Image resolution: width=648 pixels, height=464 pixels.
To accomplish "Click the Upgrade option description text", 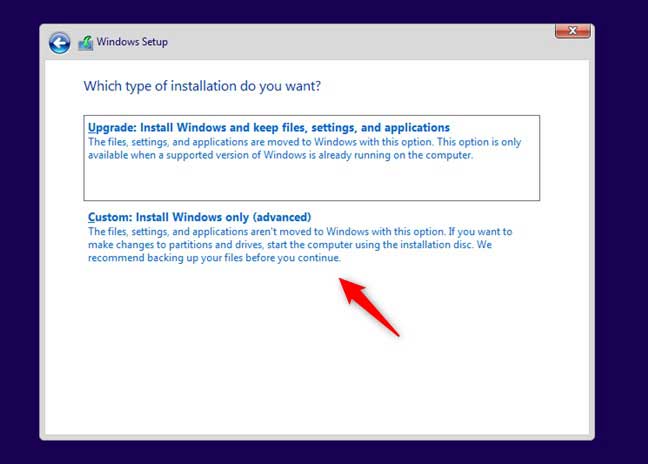I will (305, 148).
